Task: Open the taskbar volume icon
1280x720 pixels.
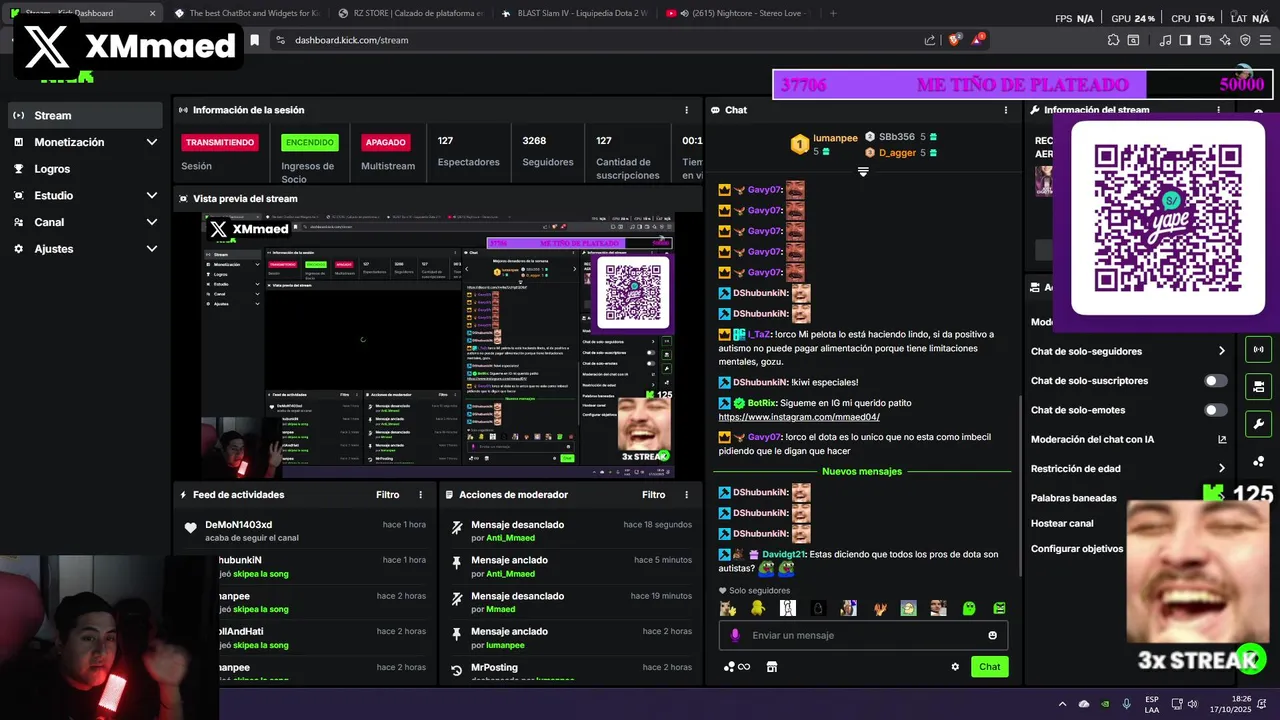Action: 1192,704
